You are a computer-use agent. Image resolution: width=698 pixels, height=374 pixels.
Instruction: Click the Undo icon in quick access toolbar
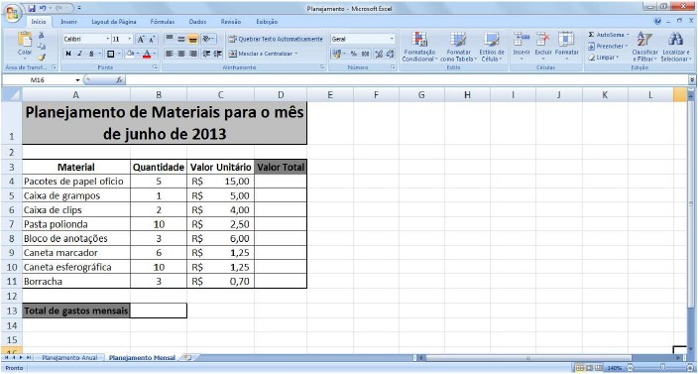43,8
